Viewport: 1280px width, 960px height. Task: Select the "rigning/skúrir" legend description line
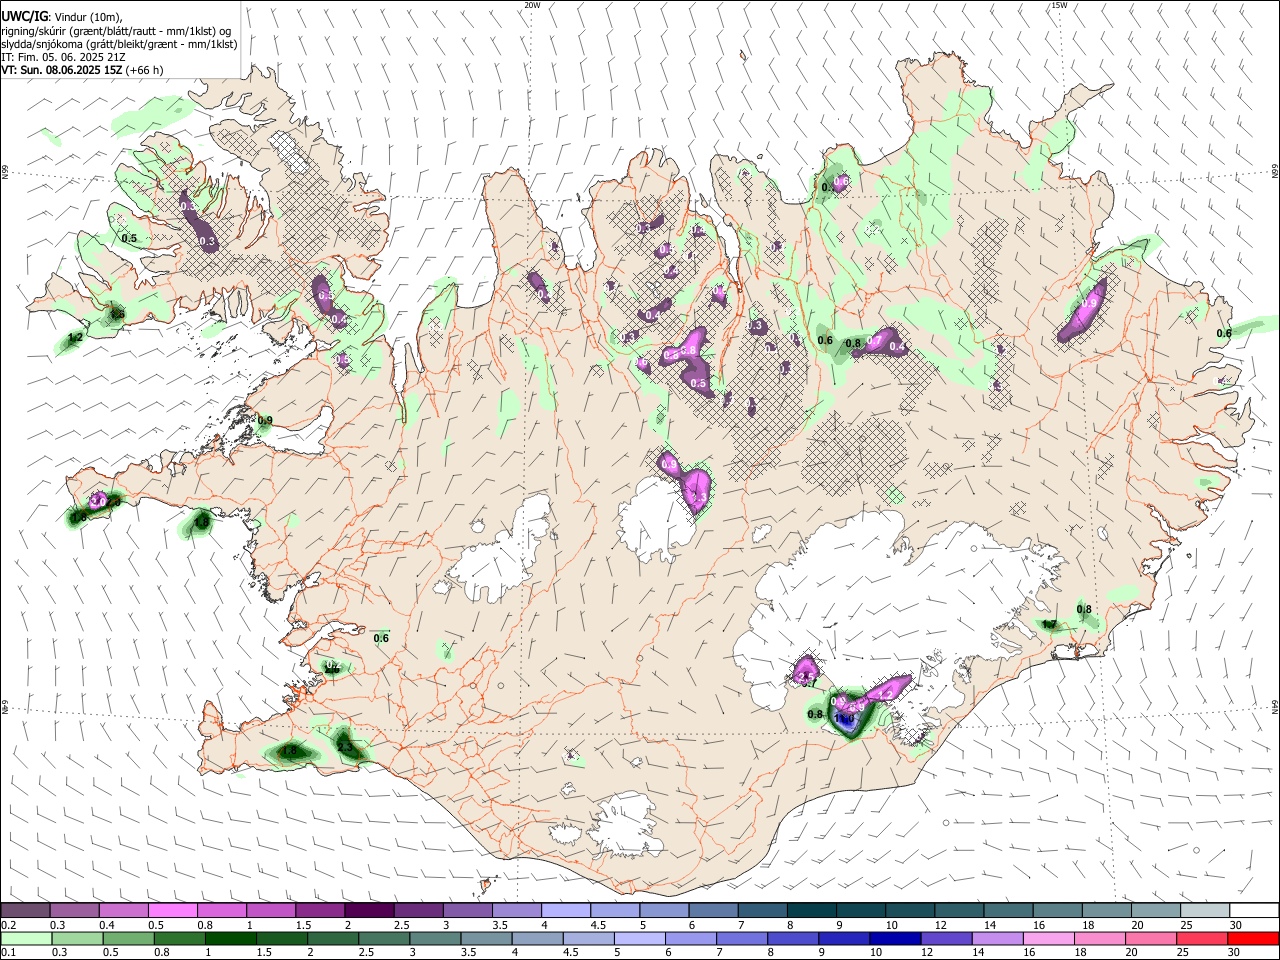(x=117, y=31)
